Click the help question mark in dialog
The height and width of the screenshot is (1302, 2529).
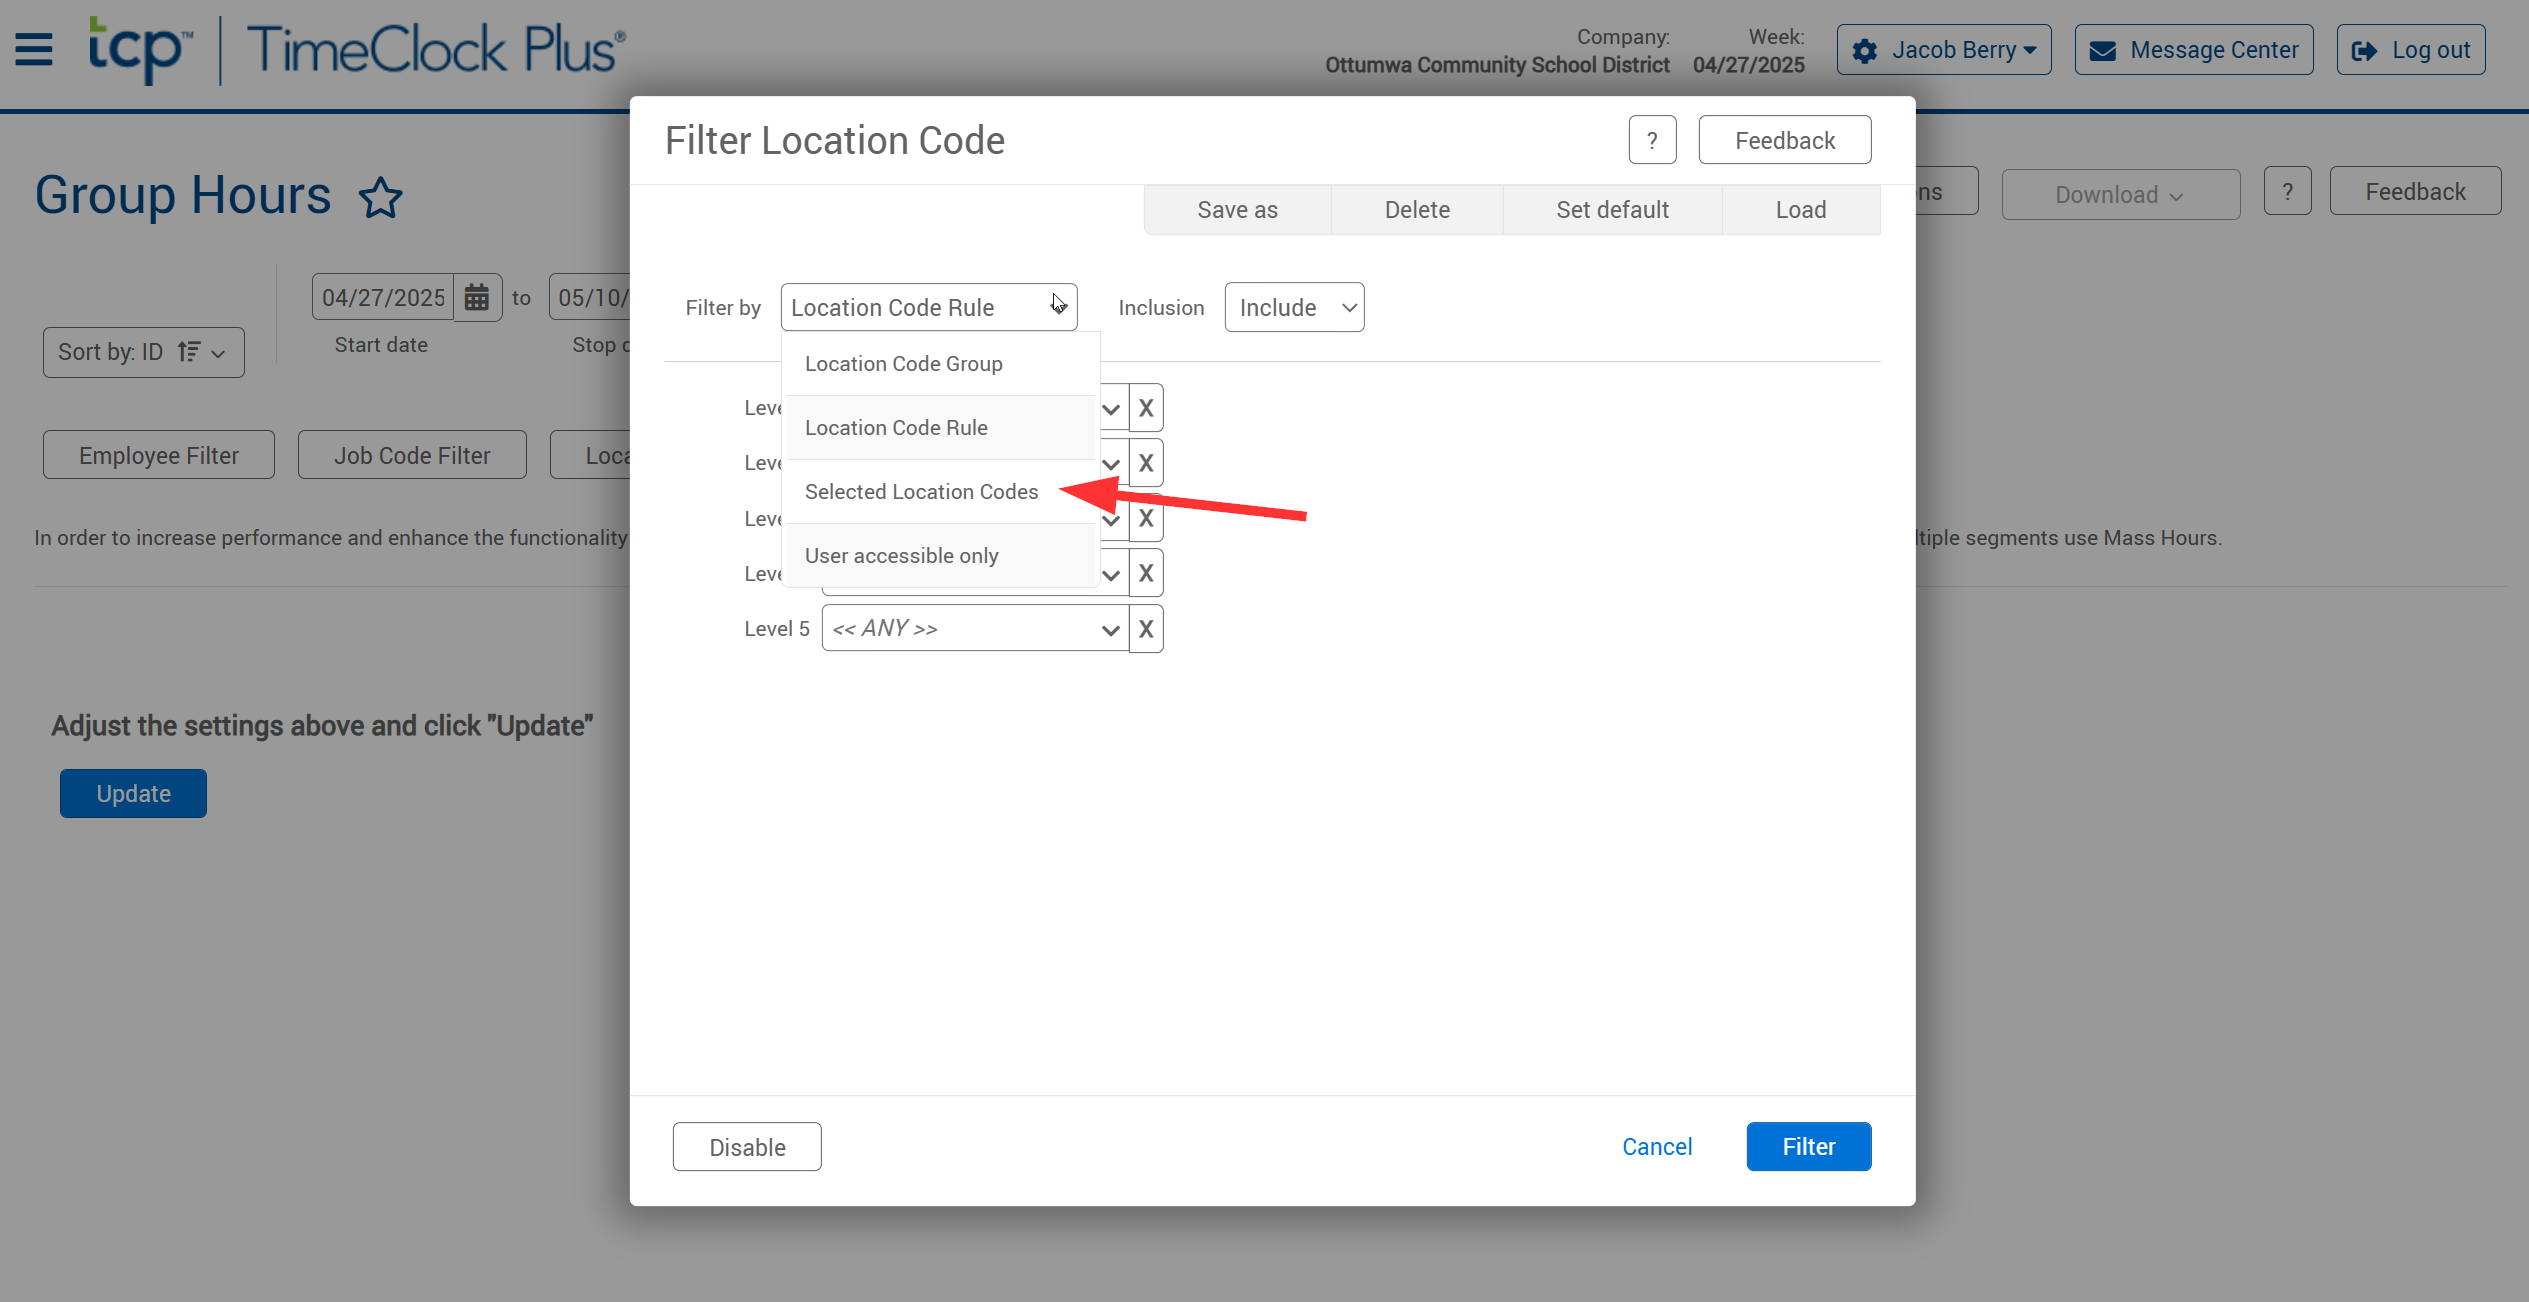coord(1652,140)
